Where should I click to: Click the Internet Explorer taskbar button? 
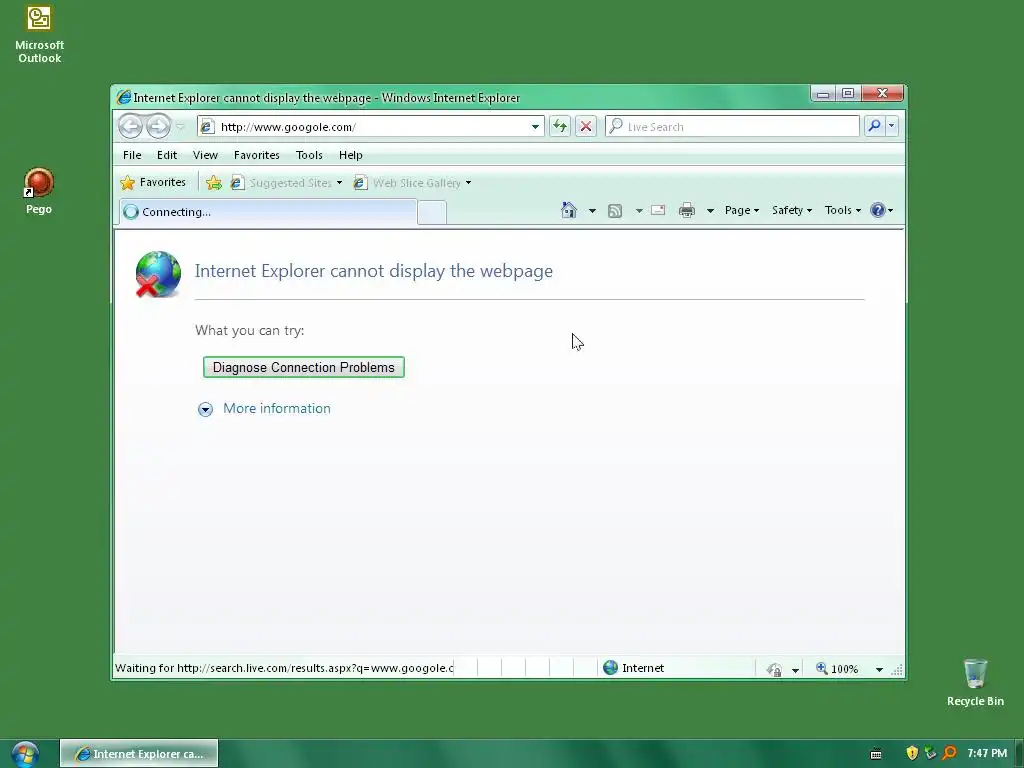[139, 754]
